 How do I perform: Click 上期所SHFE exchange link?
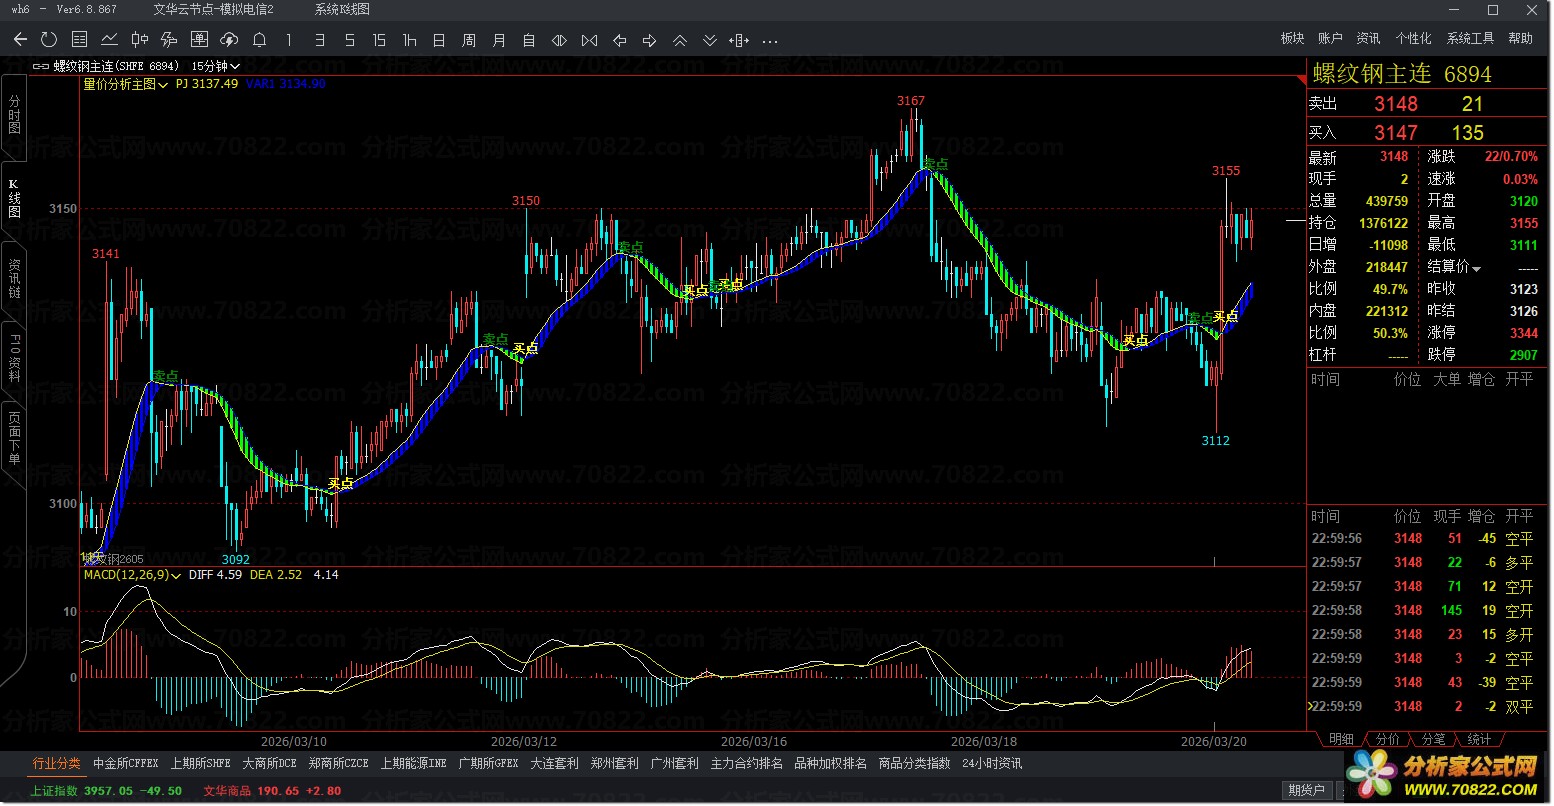coord(200,763)
